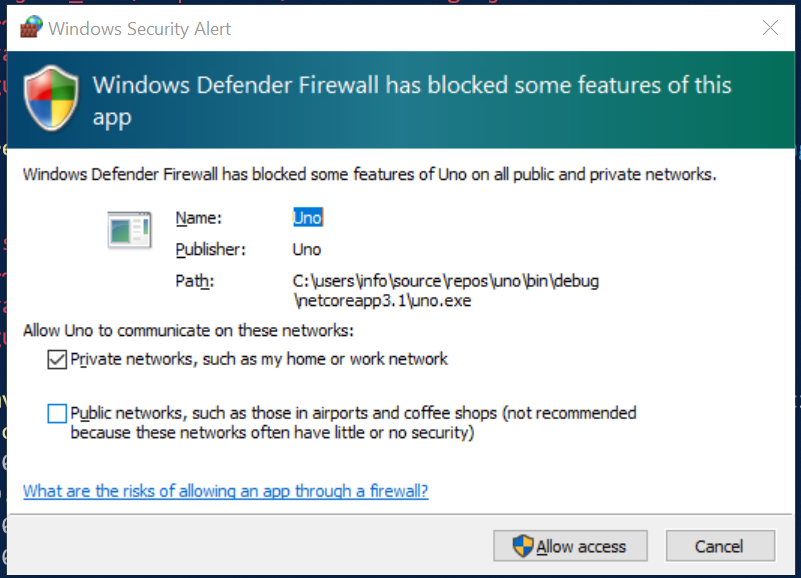Screen dimensions: 801x578
Task: Click the Public networks description label
Action: point(353,423)
